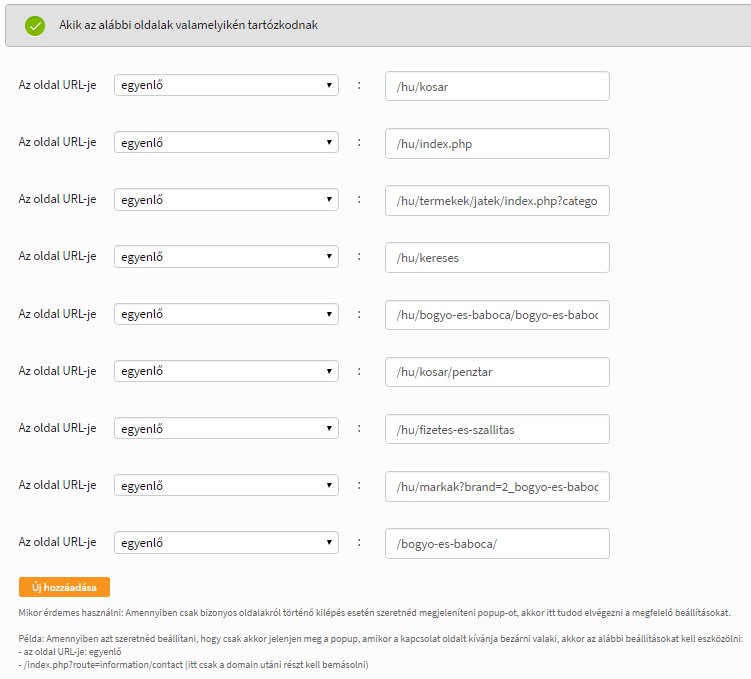Expand the condition dropdown beside /hu/kosar/penztar
The width and height of the screenshot is (751, 679).
(226, 371)
